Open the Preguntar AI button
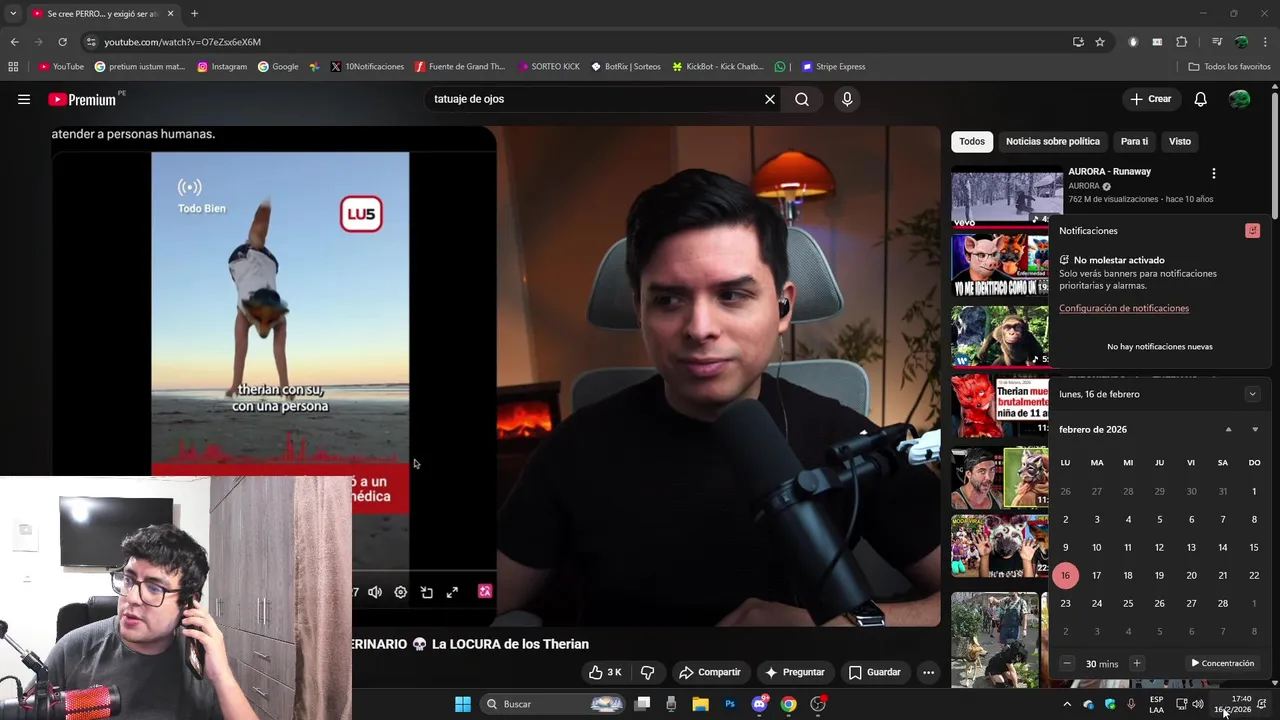 [794, 672]
